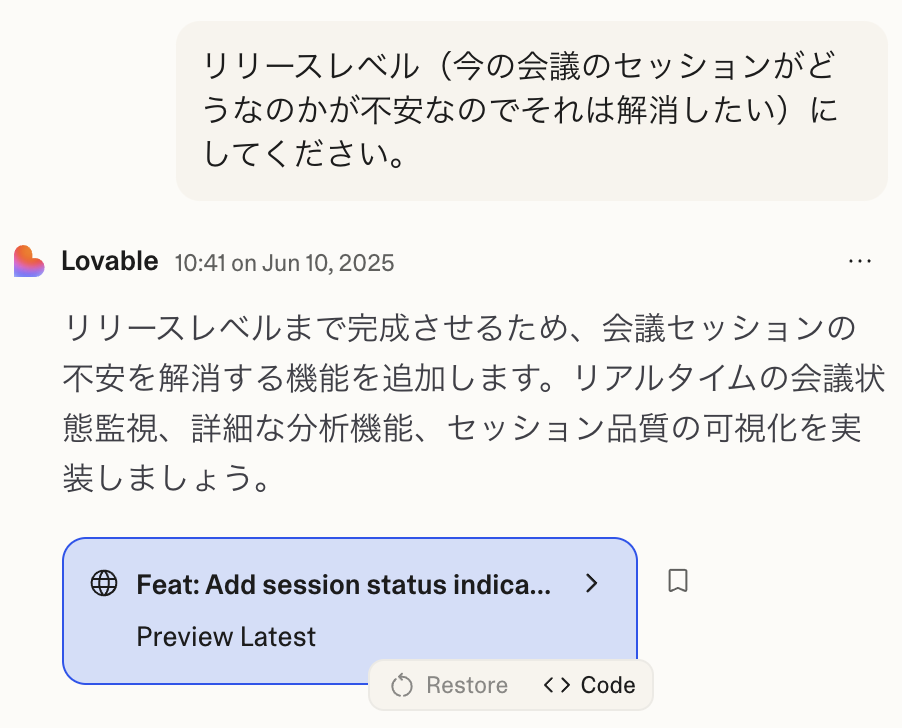The image size is (902, 728).
Task: Click the angle-brackets Code icon
Action: (x=557, y=685)
